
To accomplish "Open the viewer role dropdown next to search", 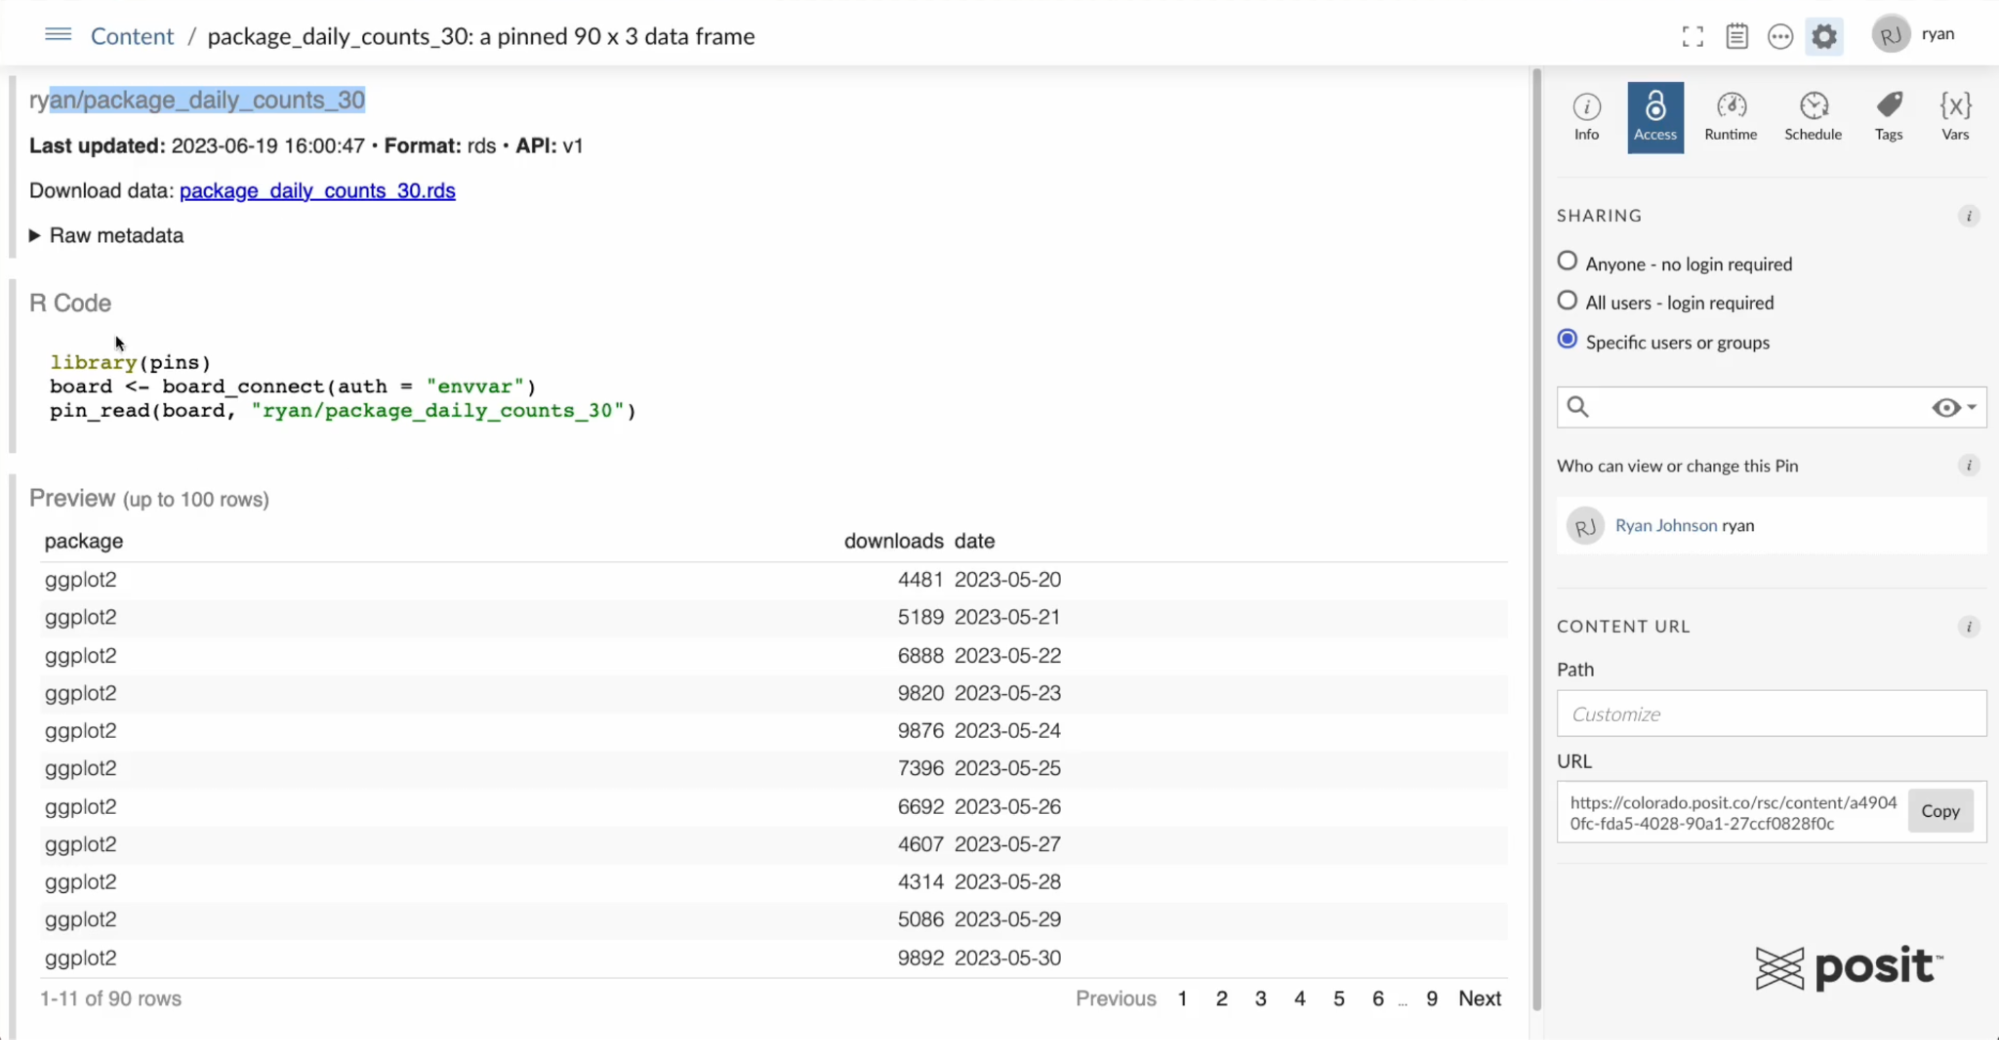I will click(1952, 407).
